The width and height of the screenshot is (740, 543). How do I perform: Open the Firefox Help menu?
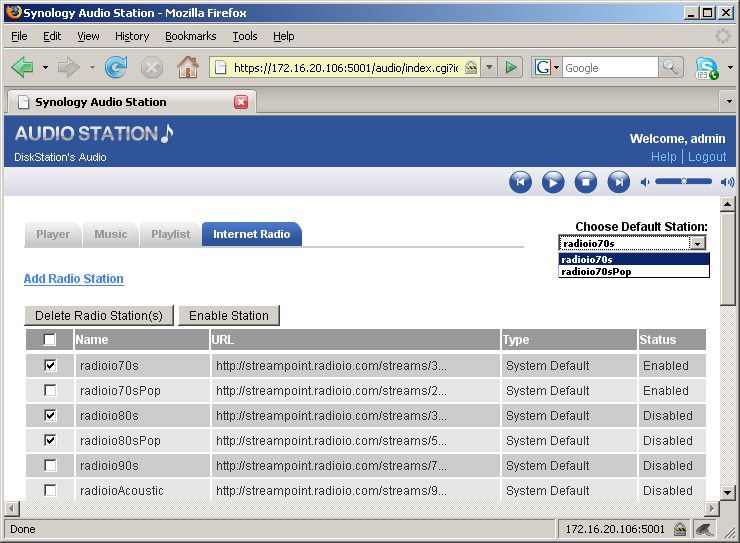click(x=283, y=36)
